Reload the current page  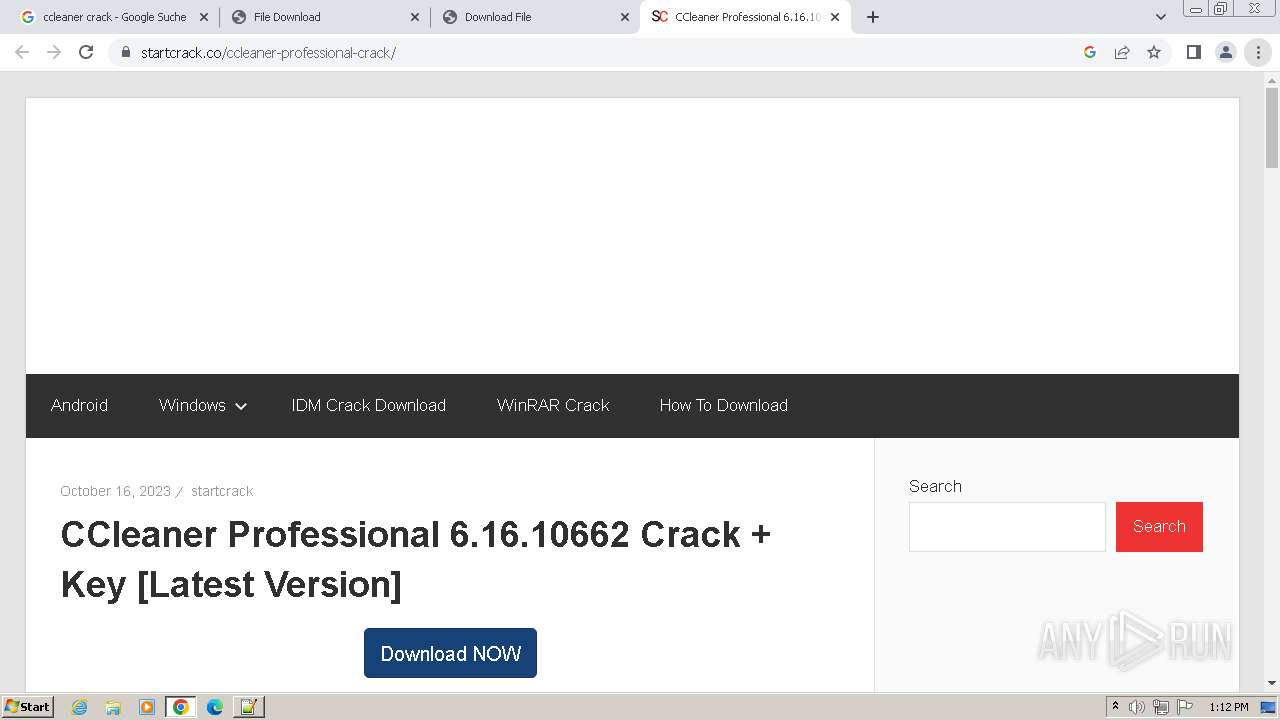(86, 52)
